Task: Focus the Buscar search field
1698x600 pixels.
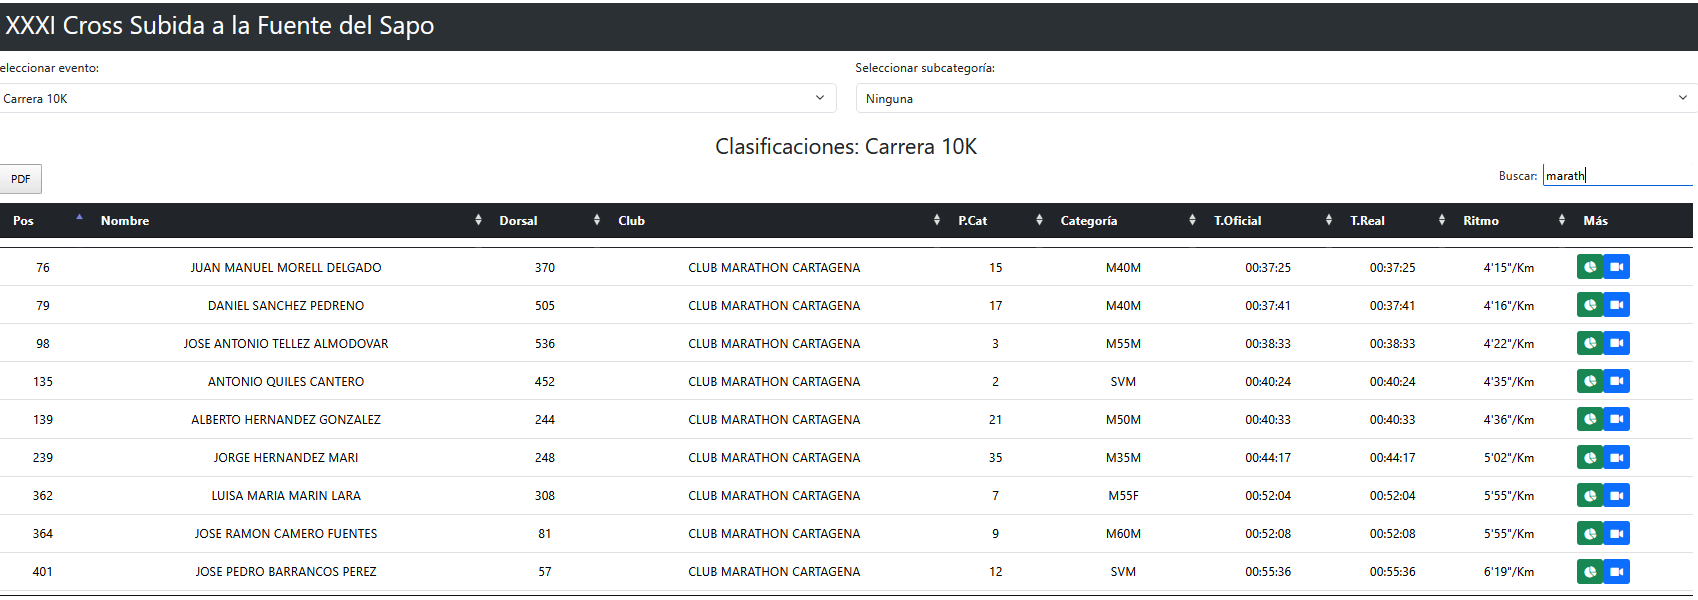Action: (1617, 175)
